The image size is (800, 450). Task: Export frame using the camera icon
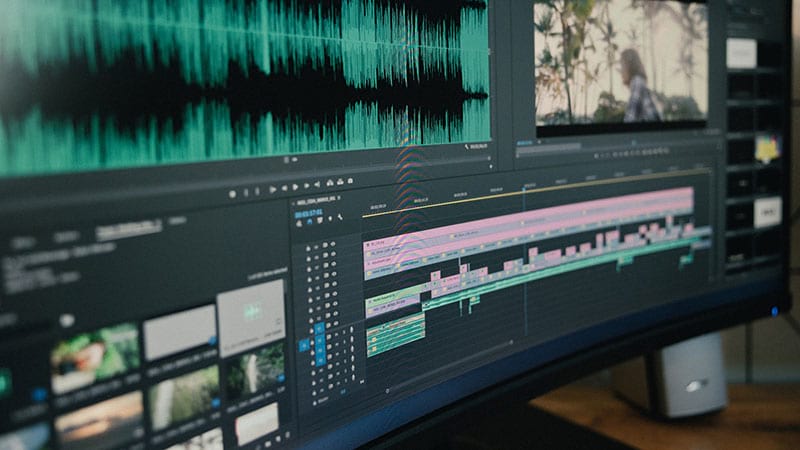click(350, 181)
